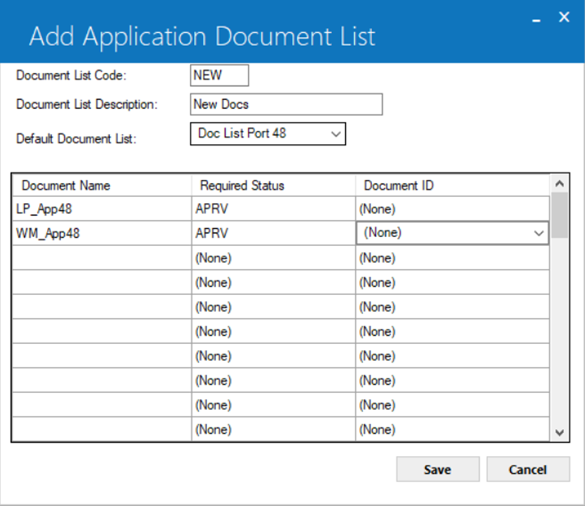Edit the Document List Description field
Image resolution: width=585 pixels, height=506 pixels.
286,104
